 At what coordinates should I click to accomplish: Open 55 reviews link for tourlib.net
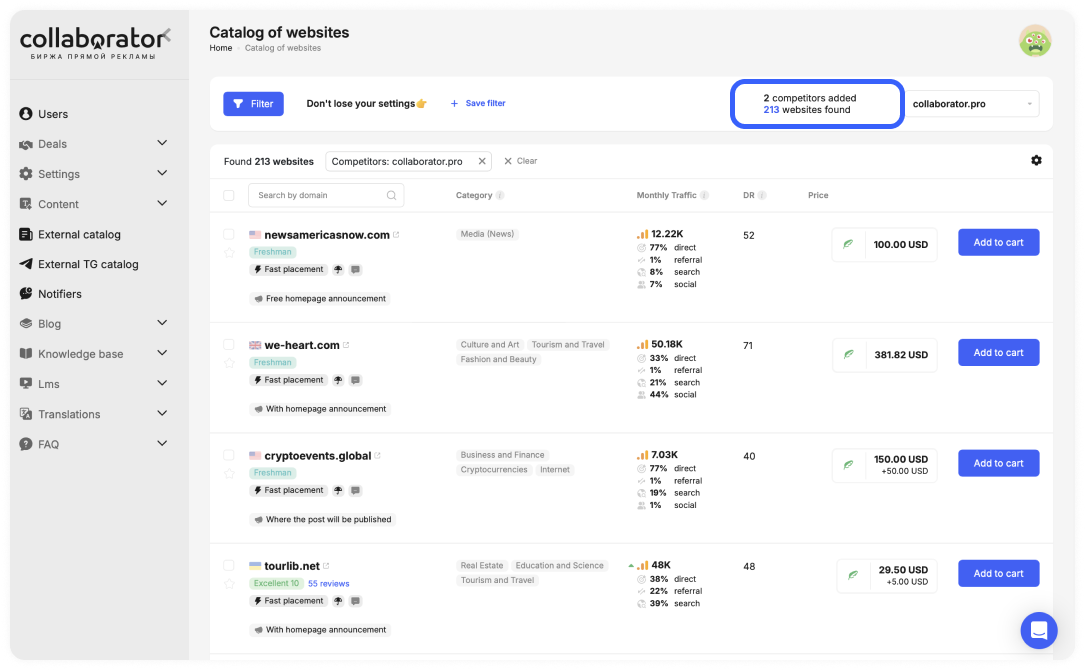pos(329,583)
